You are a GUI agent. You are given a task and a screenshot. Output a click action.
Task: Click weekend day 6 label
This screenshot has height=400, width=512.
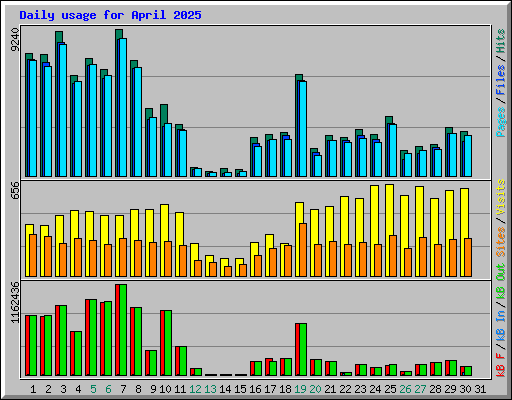(108, 389)
